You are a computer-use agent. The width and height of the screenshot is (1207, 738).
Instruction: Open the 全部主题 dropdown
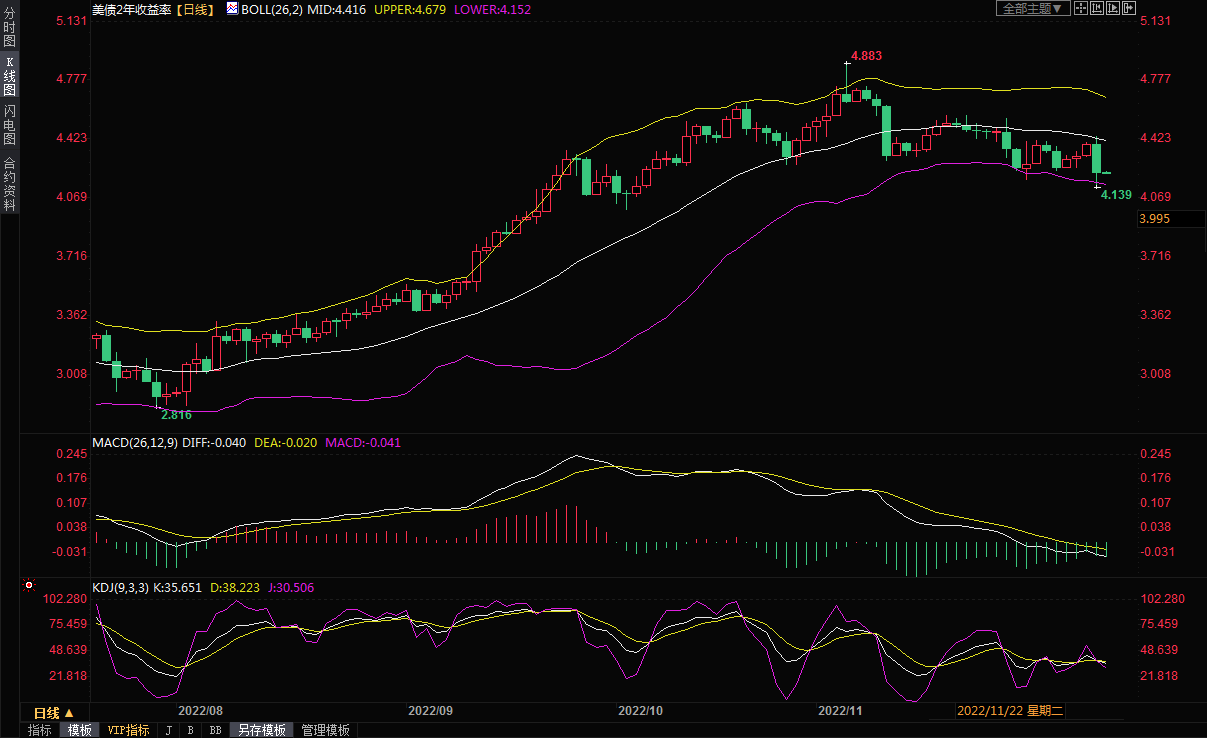(1033, 8)
